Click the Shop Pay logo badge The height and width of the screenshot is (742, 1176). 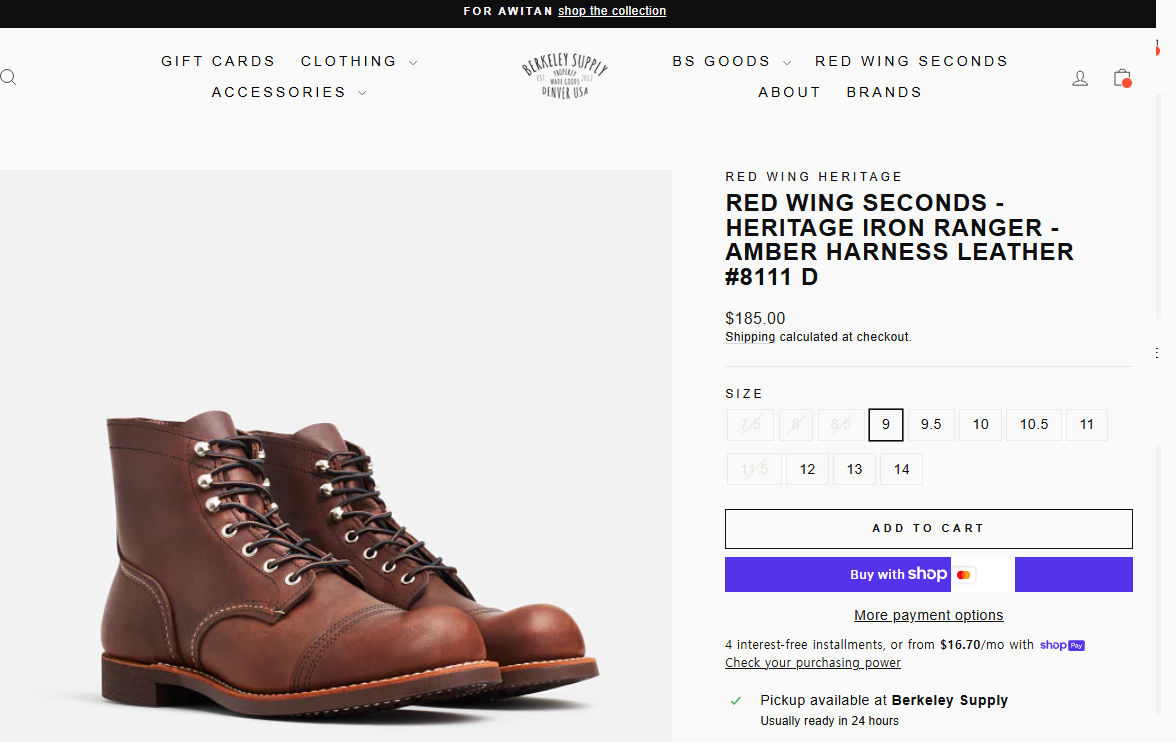(1062, 645)
